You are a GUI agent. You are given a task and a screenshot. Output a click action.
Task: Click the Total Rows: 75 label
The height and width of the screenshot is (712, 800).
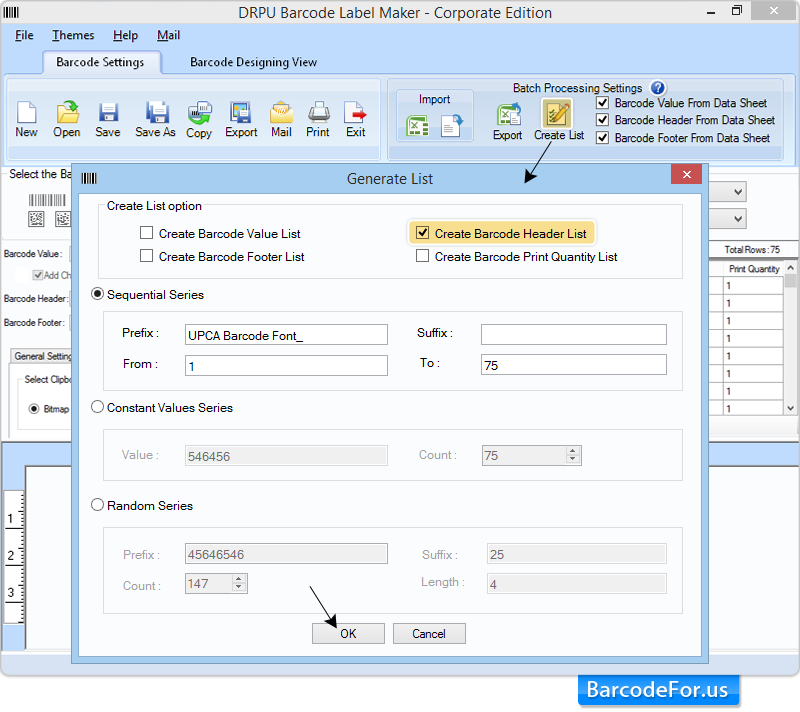[x=752, y=249]
